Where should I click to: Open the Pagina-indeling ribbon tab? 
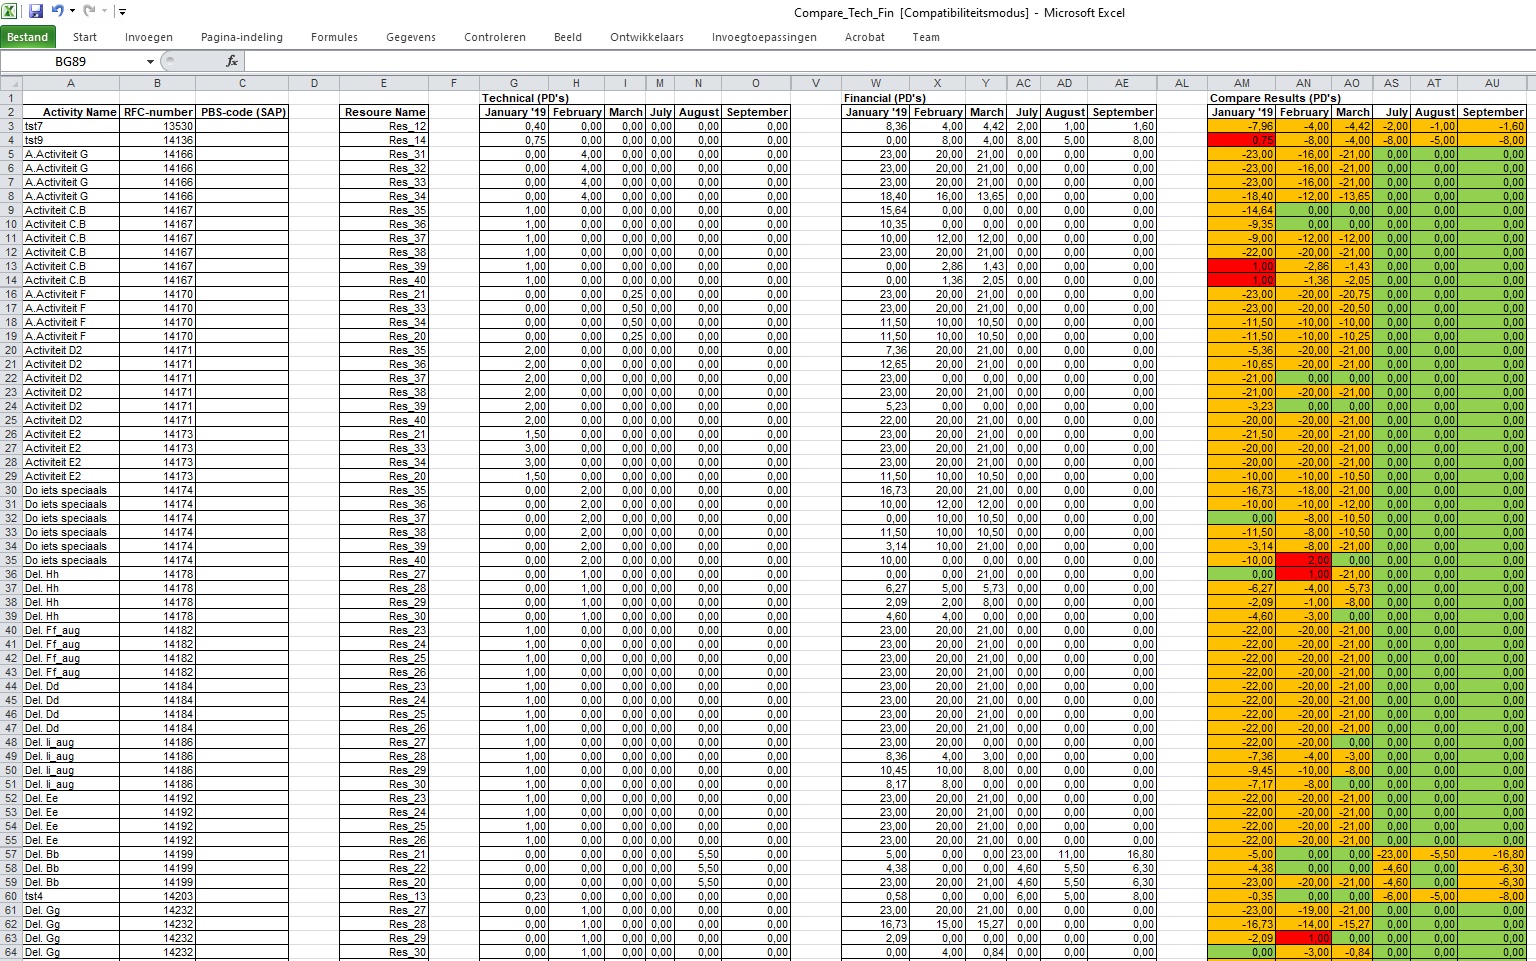[242, 37]
